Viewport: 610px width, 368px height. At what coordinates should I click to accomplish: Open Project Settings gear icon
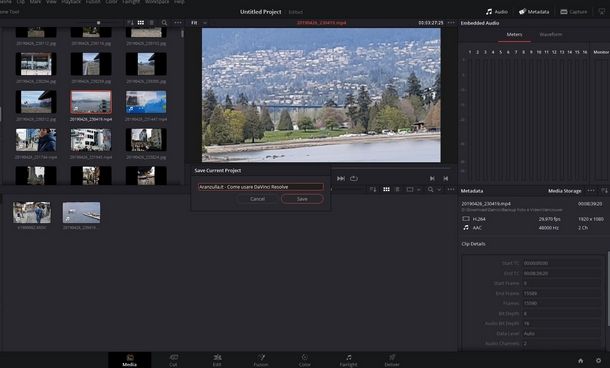[x=598, y=361]
